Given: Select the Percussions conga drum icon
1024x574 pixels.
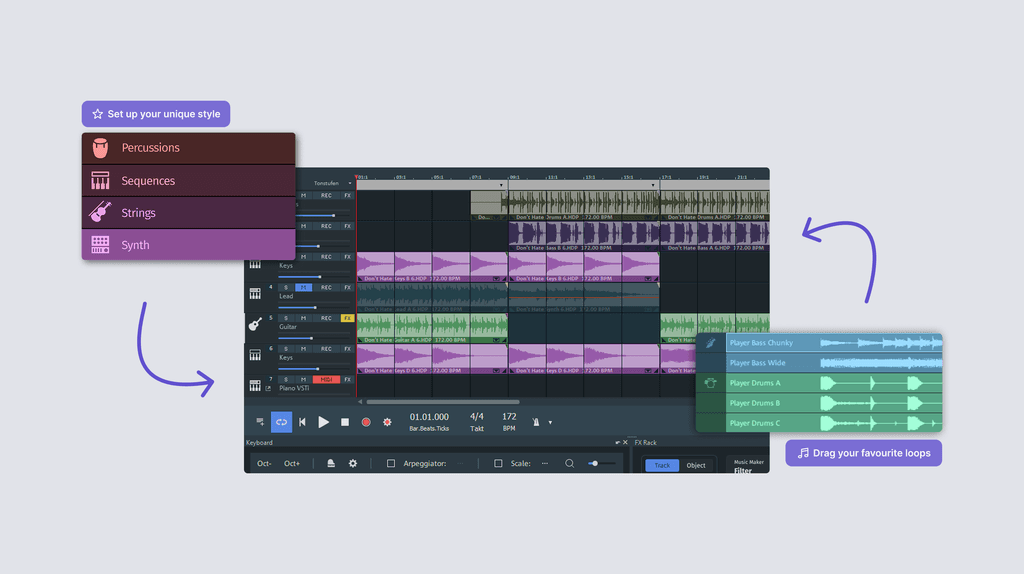Looking at the screenshot, I should tap(100, 148).
